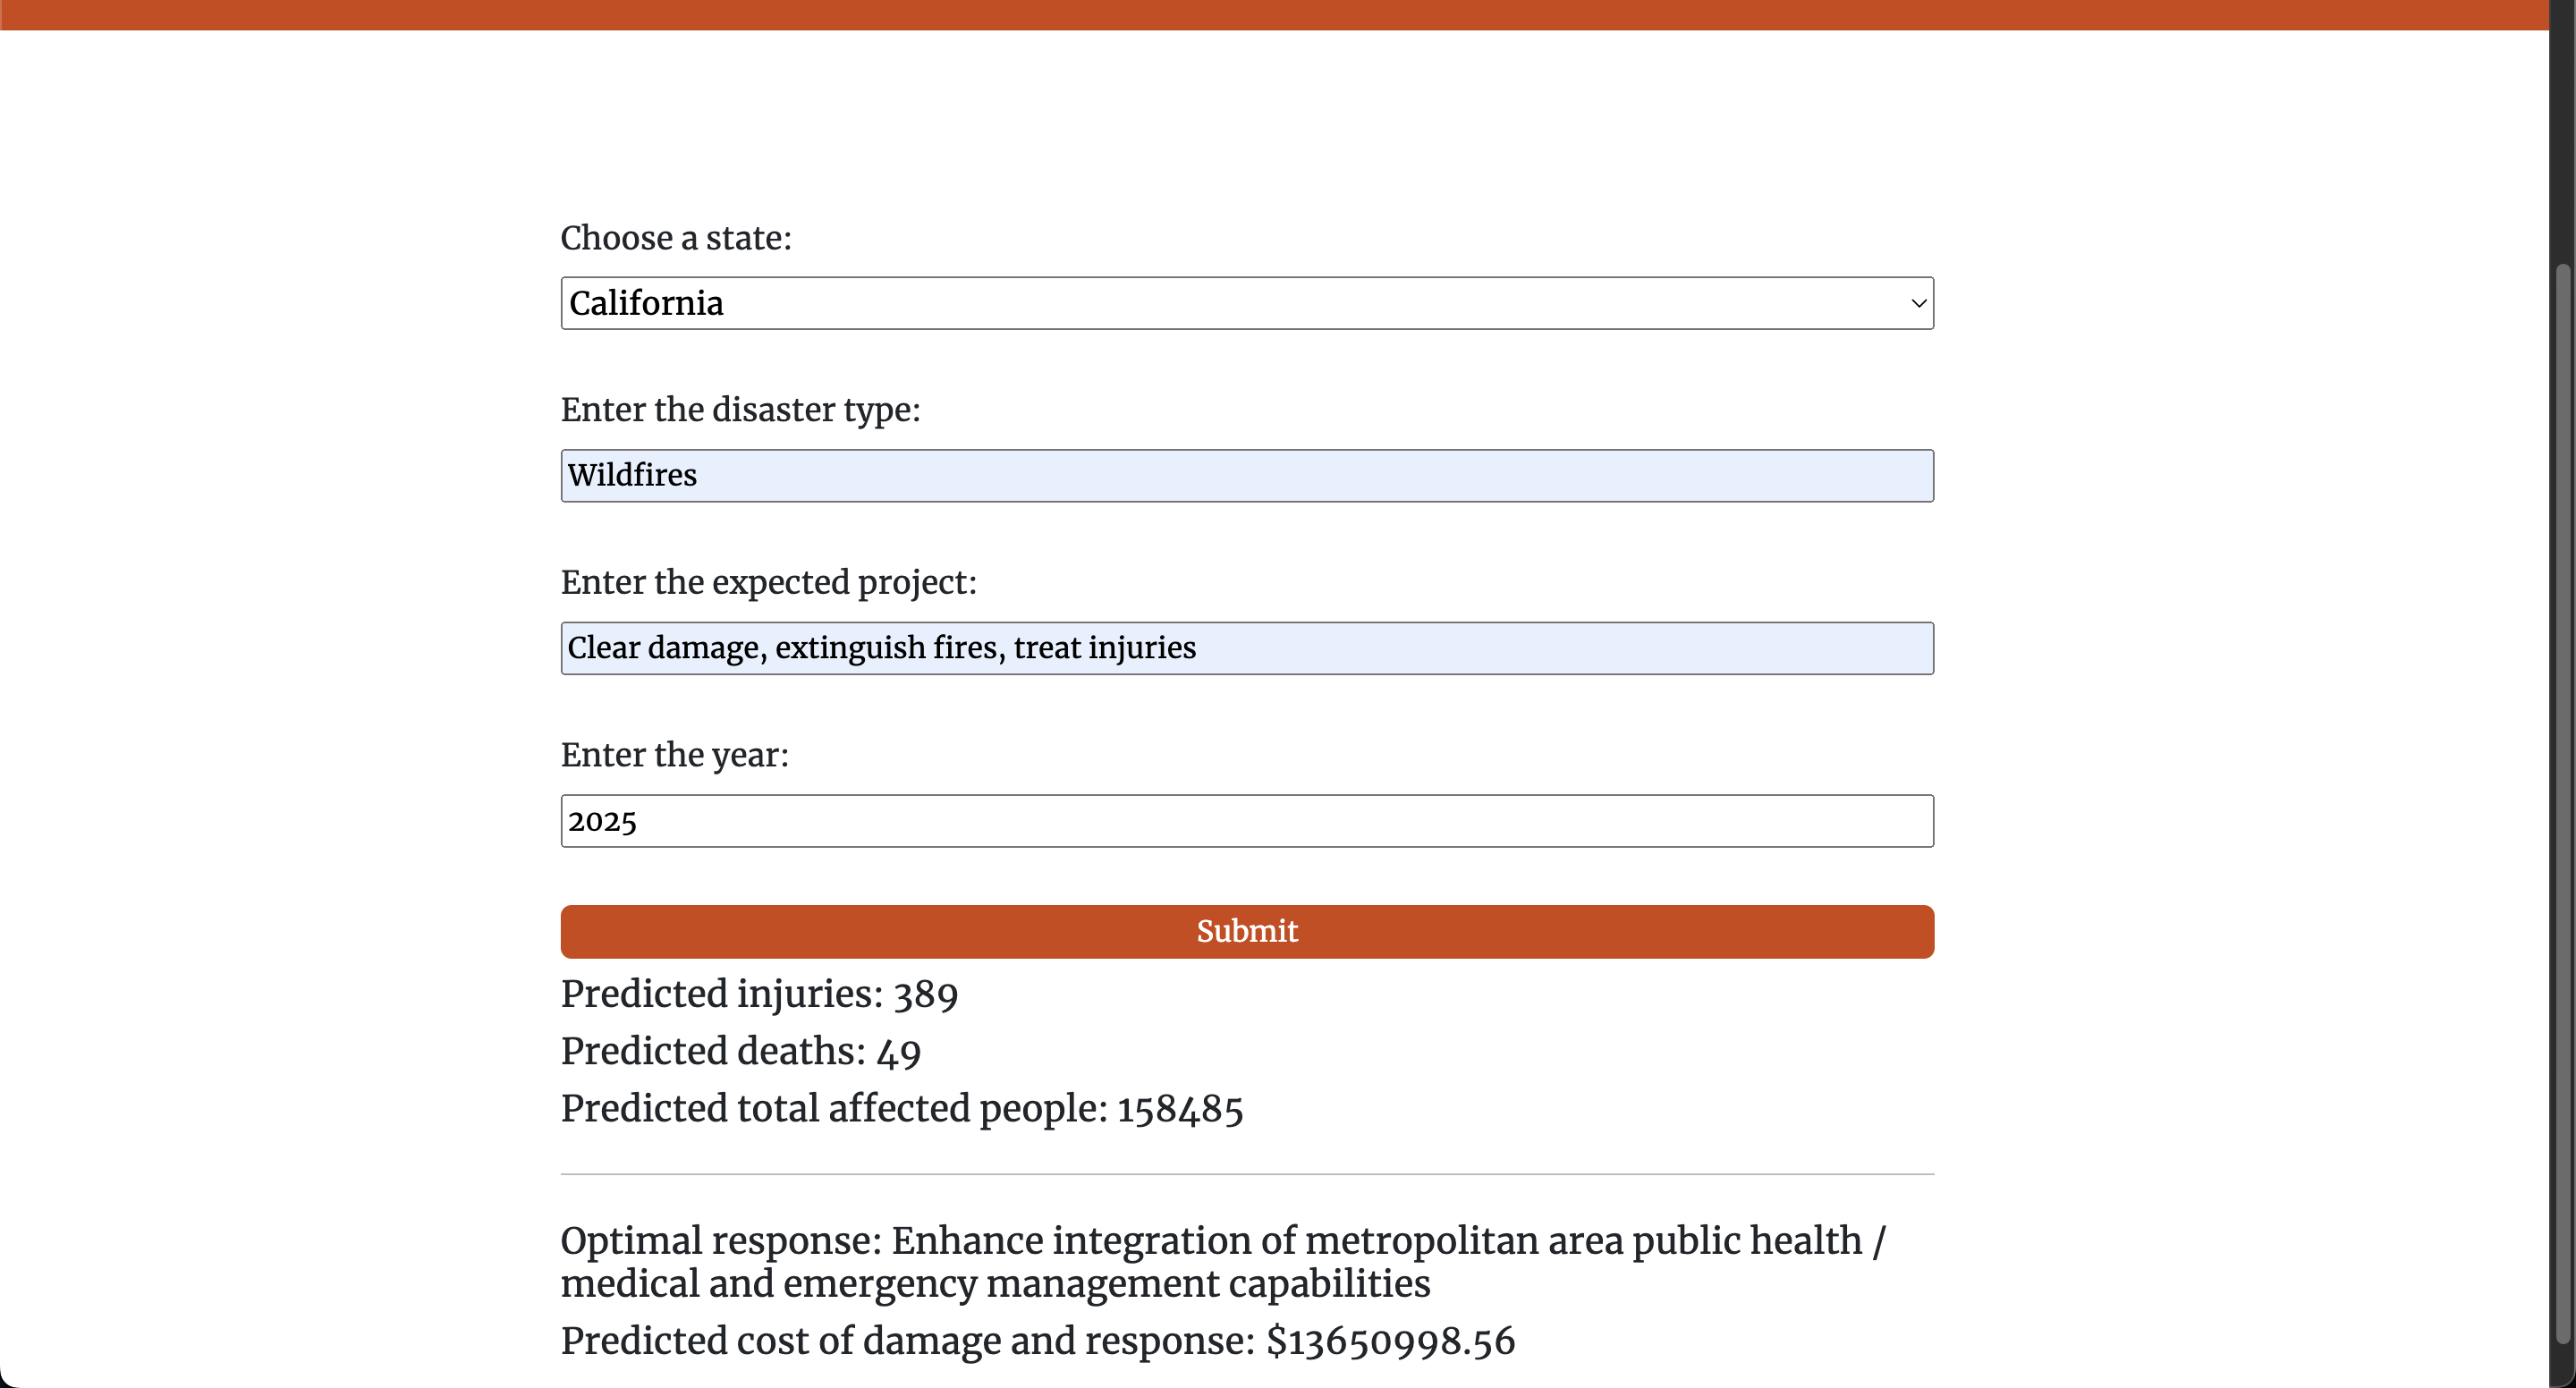The width and height of the screenshot is (2576, 1388).
Task: Click the "Choose a state:" label
Action: [676, 238]
